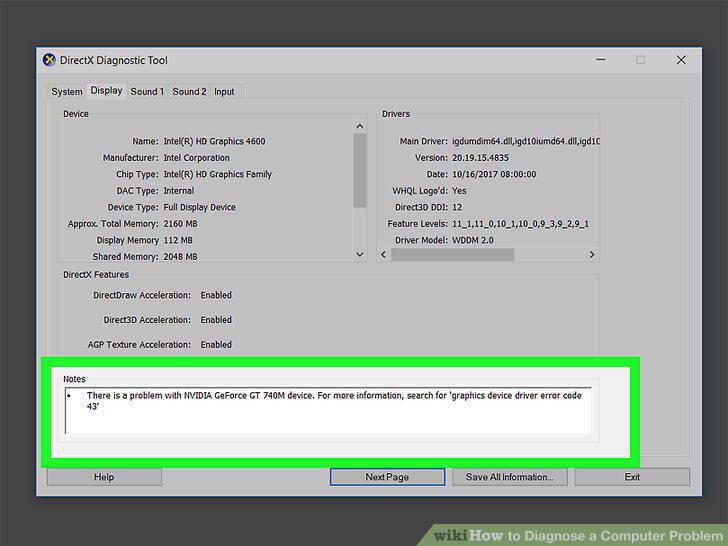Screen dimensions: 728x546
Task: Click Drivers panel scroll right arrow
Action: tap(592, 254)
